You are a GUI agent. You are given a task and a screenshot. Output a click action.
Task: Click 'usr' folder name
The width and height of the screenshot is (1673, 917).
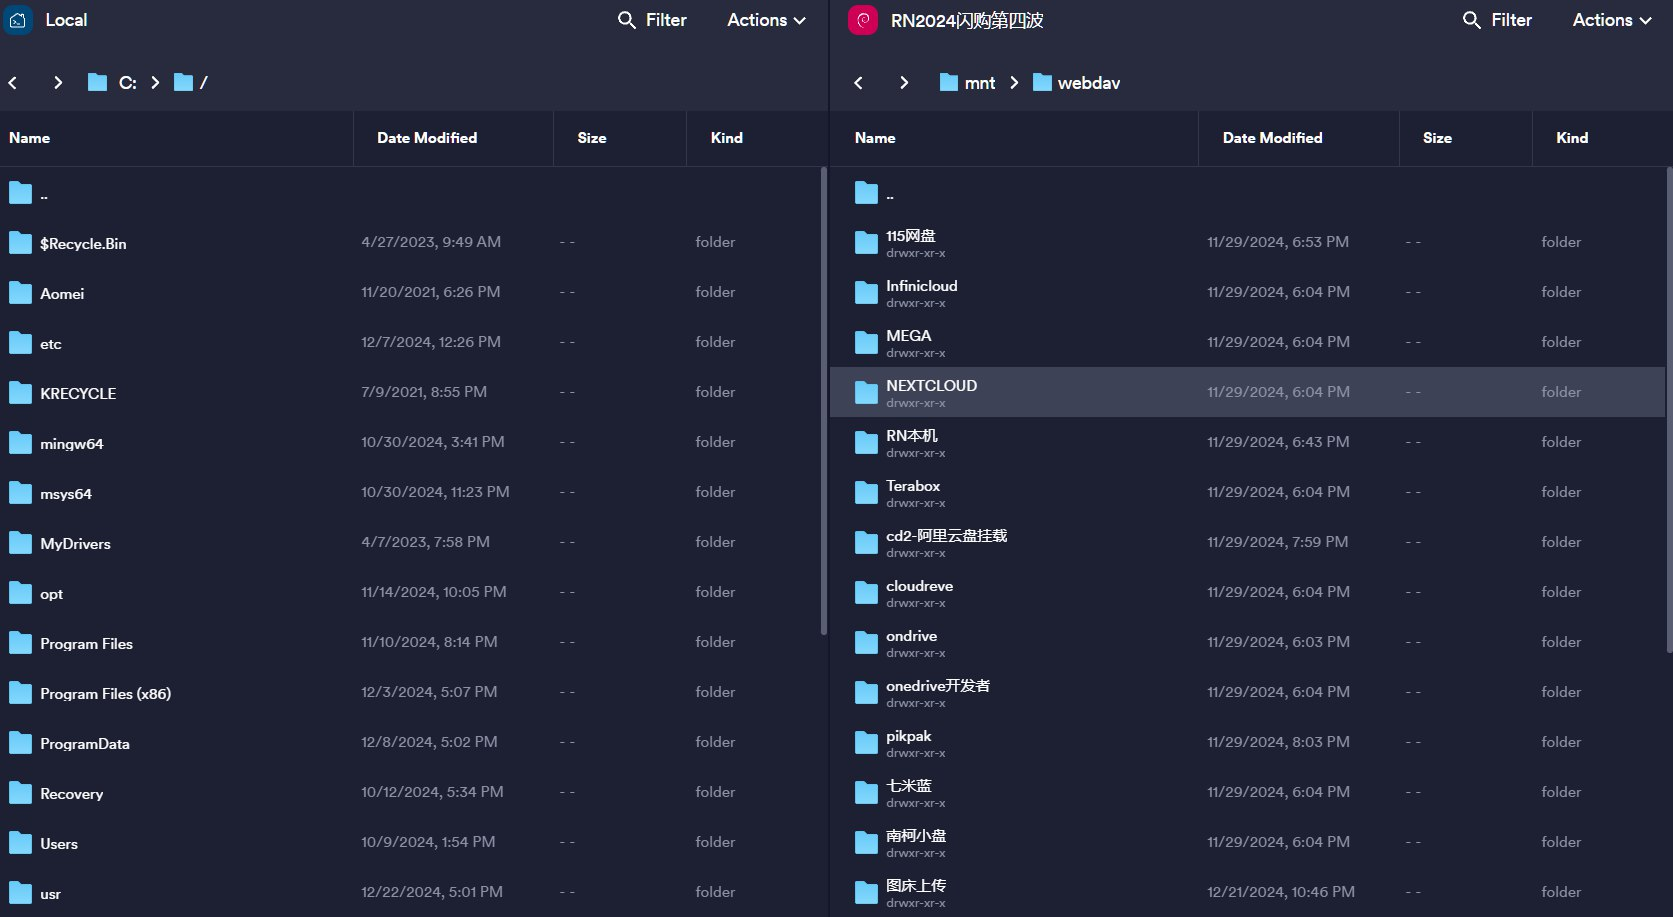click(x=50, y=894)
